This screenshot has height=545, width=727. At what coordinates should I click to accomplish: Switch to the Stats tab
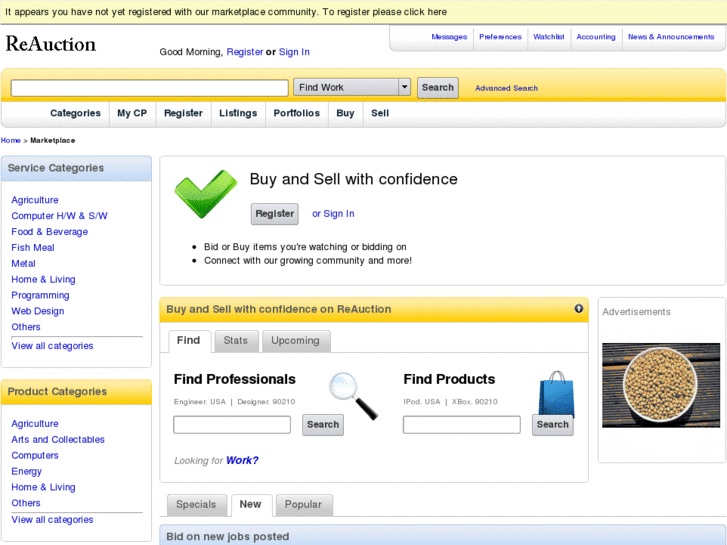pos(236,341)
